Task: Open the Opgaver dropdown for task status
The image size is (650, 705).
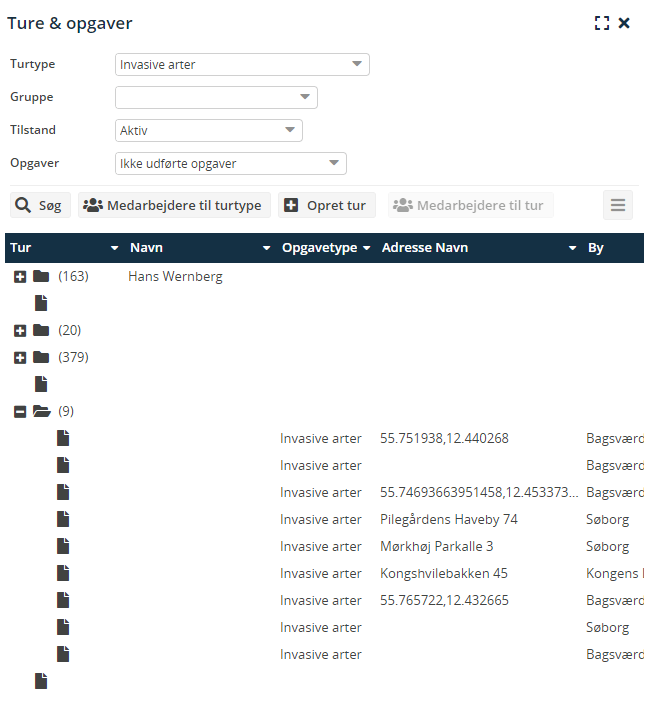Action: (x=230, y=163)
